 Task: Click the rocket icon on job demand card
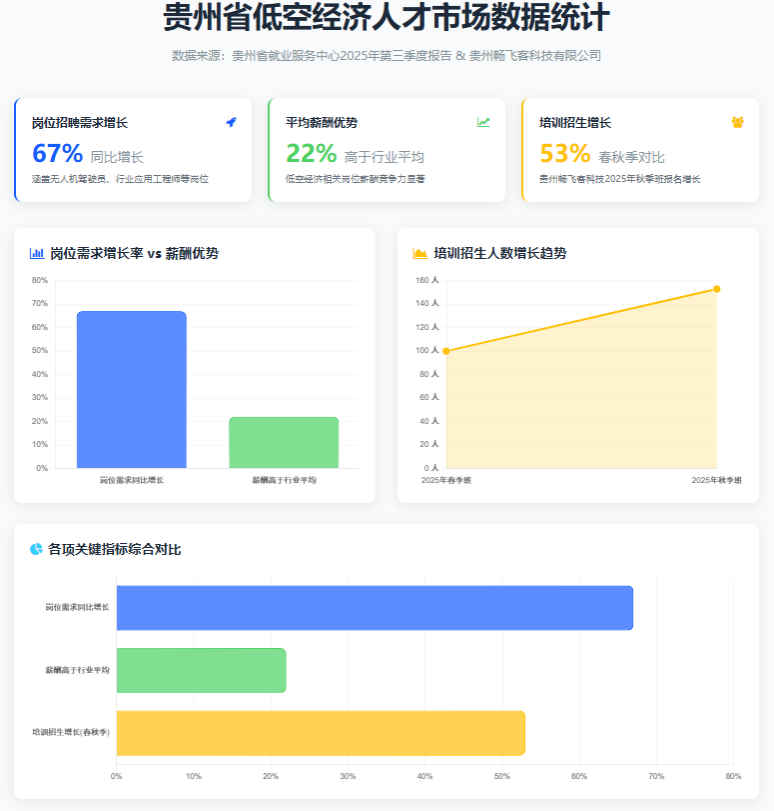coord(231,122)
